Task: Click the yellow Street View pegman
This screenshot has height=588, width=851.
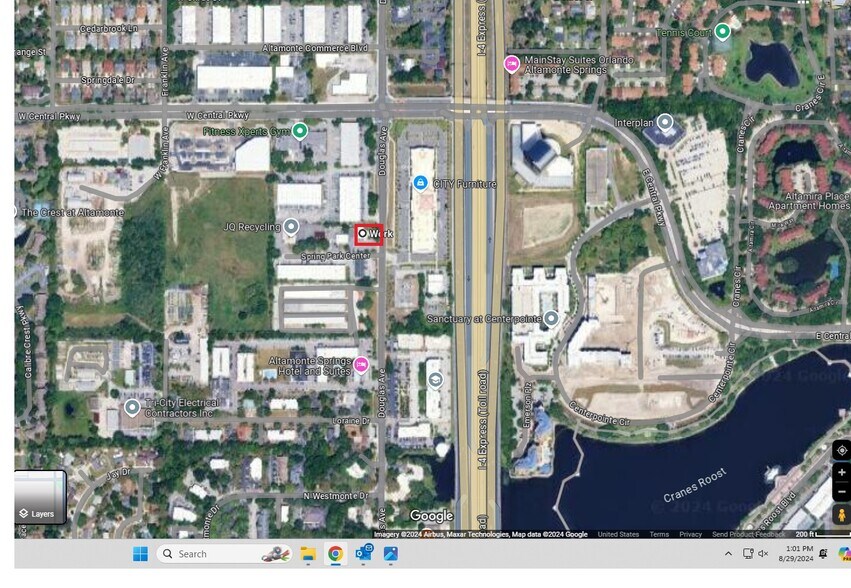Action: coord(842,514)
